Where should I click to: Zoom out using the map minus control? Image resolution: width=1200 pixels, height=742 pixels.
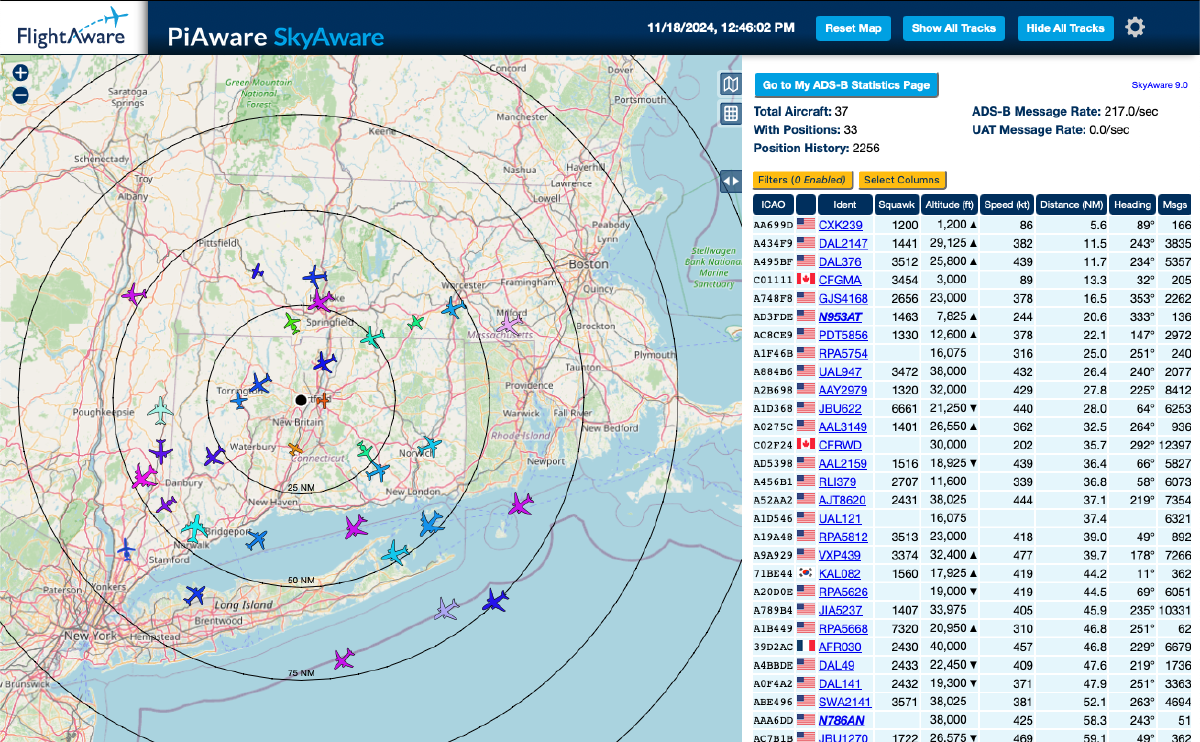(x=20, y=95)
